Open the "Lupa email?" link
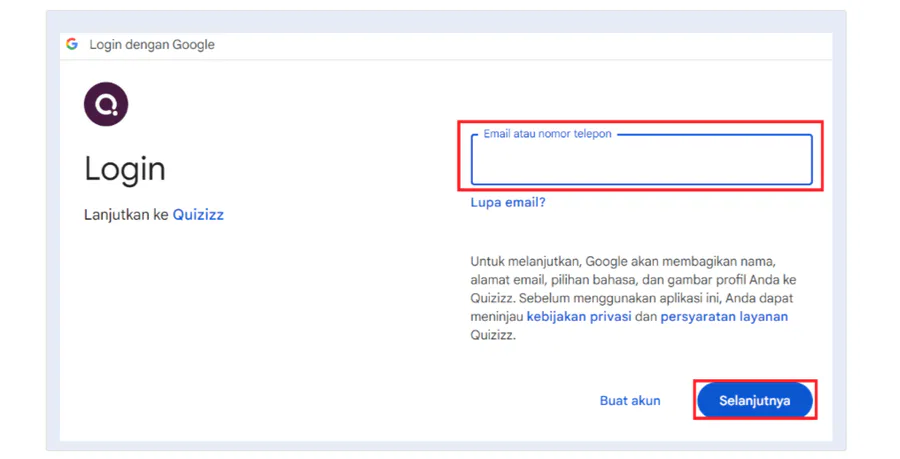Image resolution: width=900 pixels, height=459 pixels. point(508,202)
